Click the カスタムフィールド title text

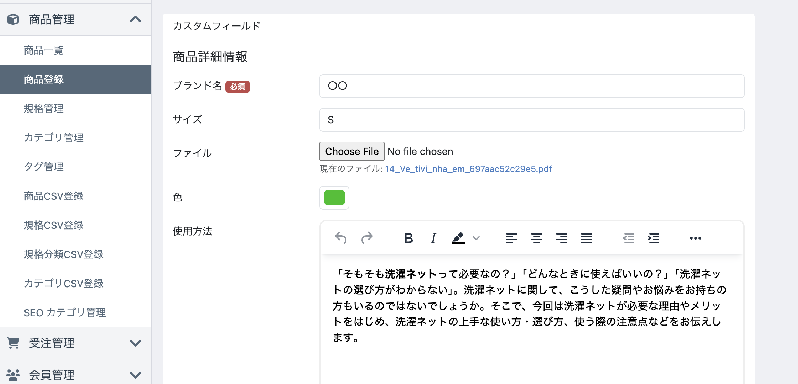click(x=217, y=25)
